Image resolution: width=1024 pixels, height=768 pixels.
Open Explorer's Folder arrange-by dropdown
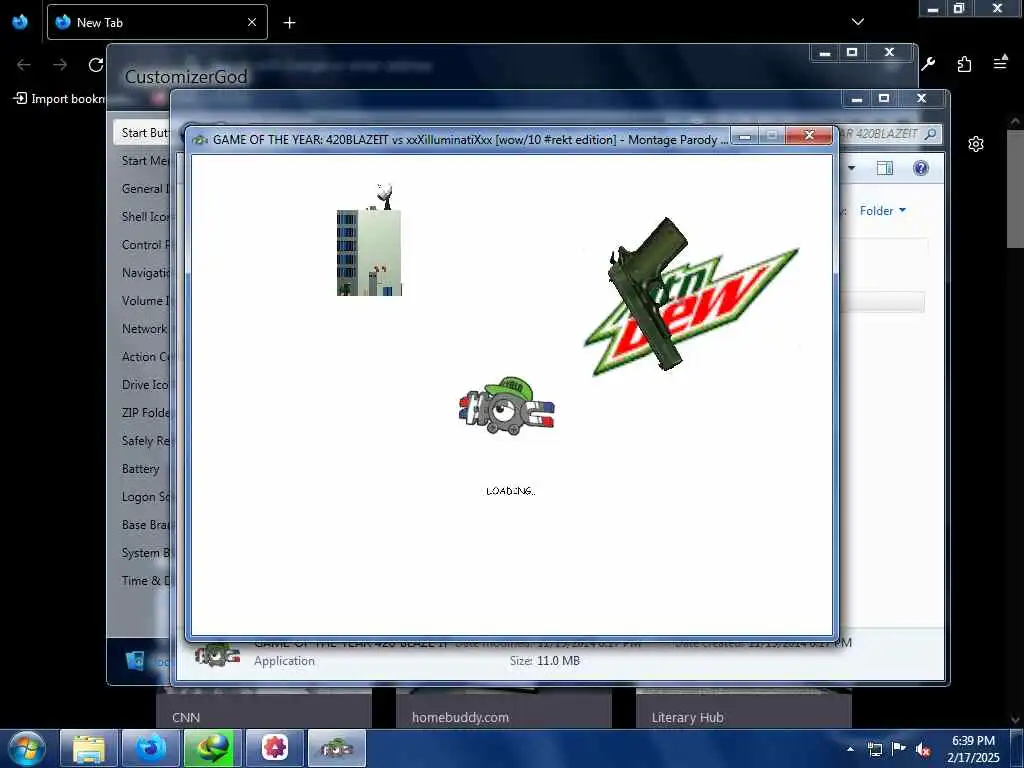[882, 211]
